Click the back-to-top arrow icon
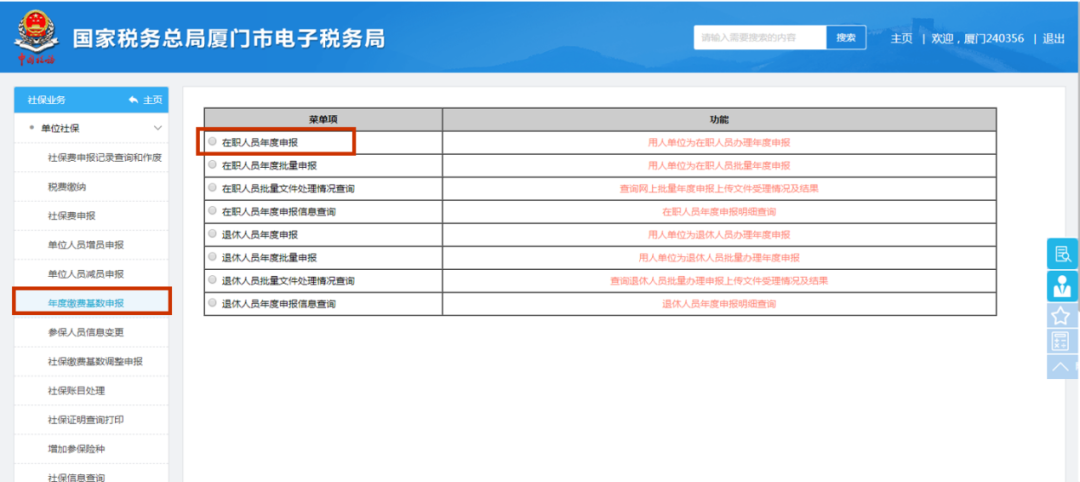This screenshot has width=1080, height=482. pyautogui.click(x=1062, y=367)
